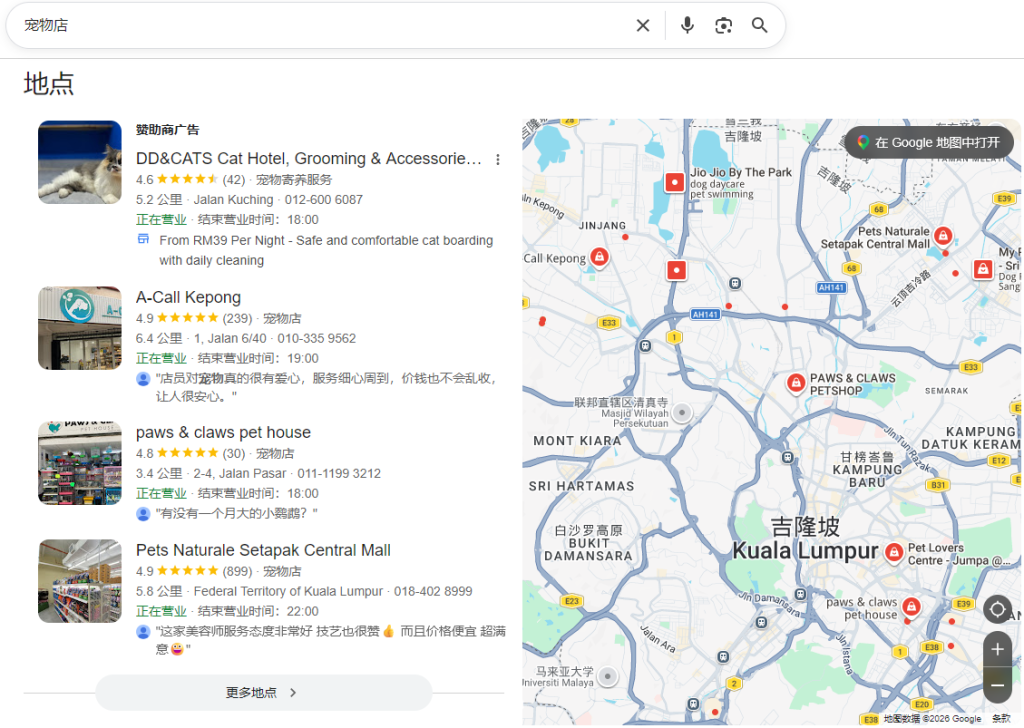1024x728 pixels.
Task: Open options menu for DD&CATS ad
Action: [x=498, y=159]
